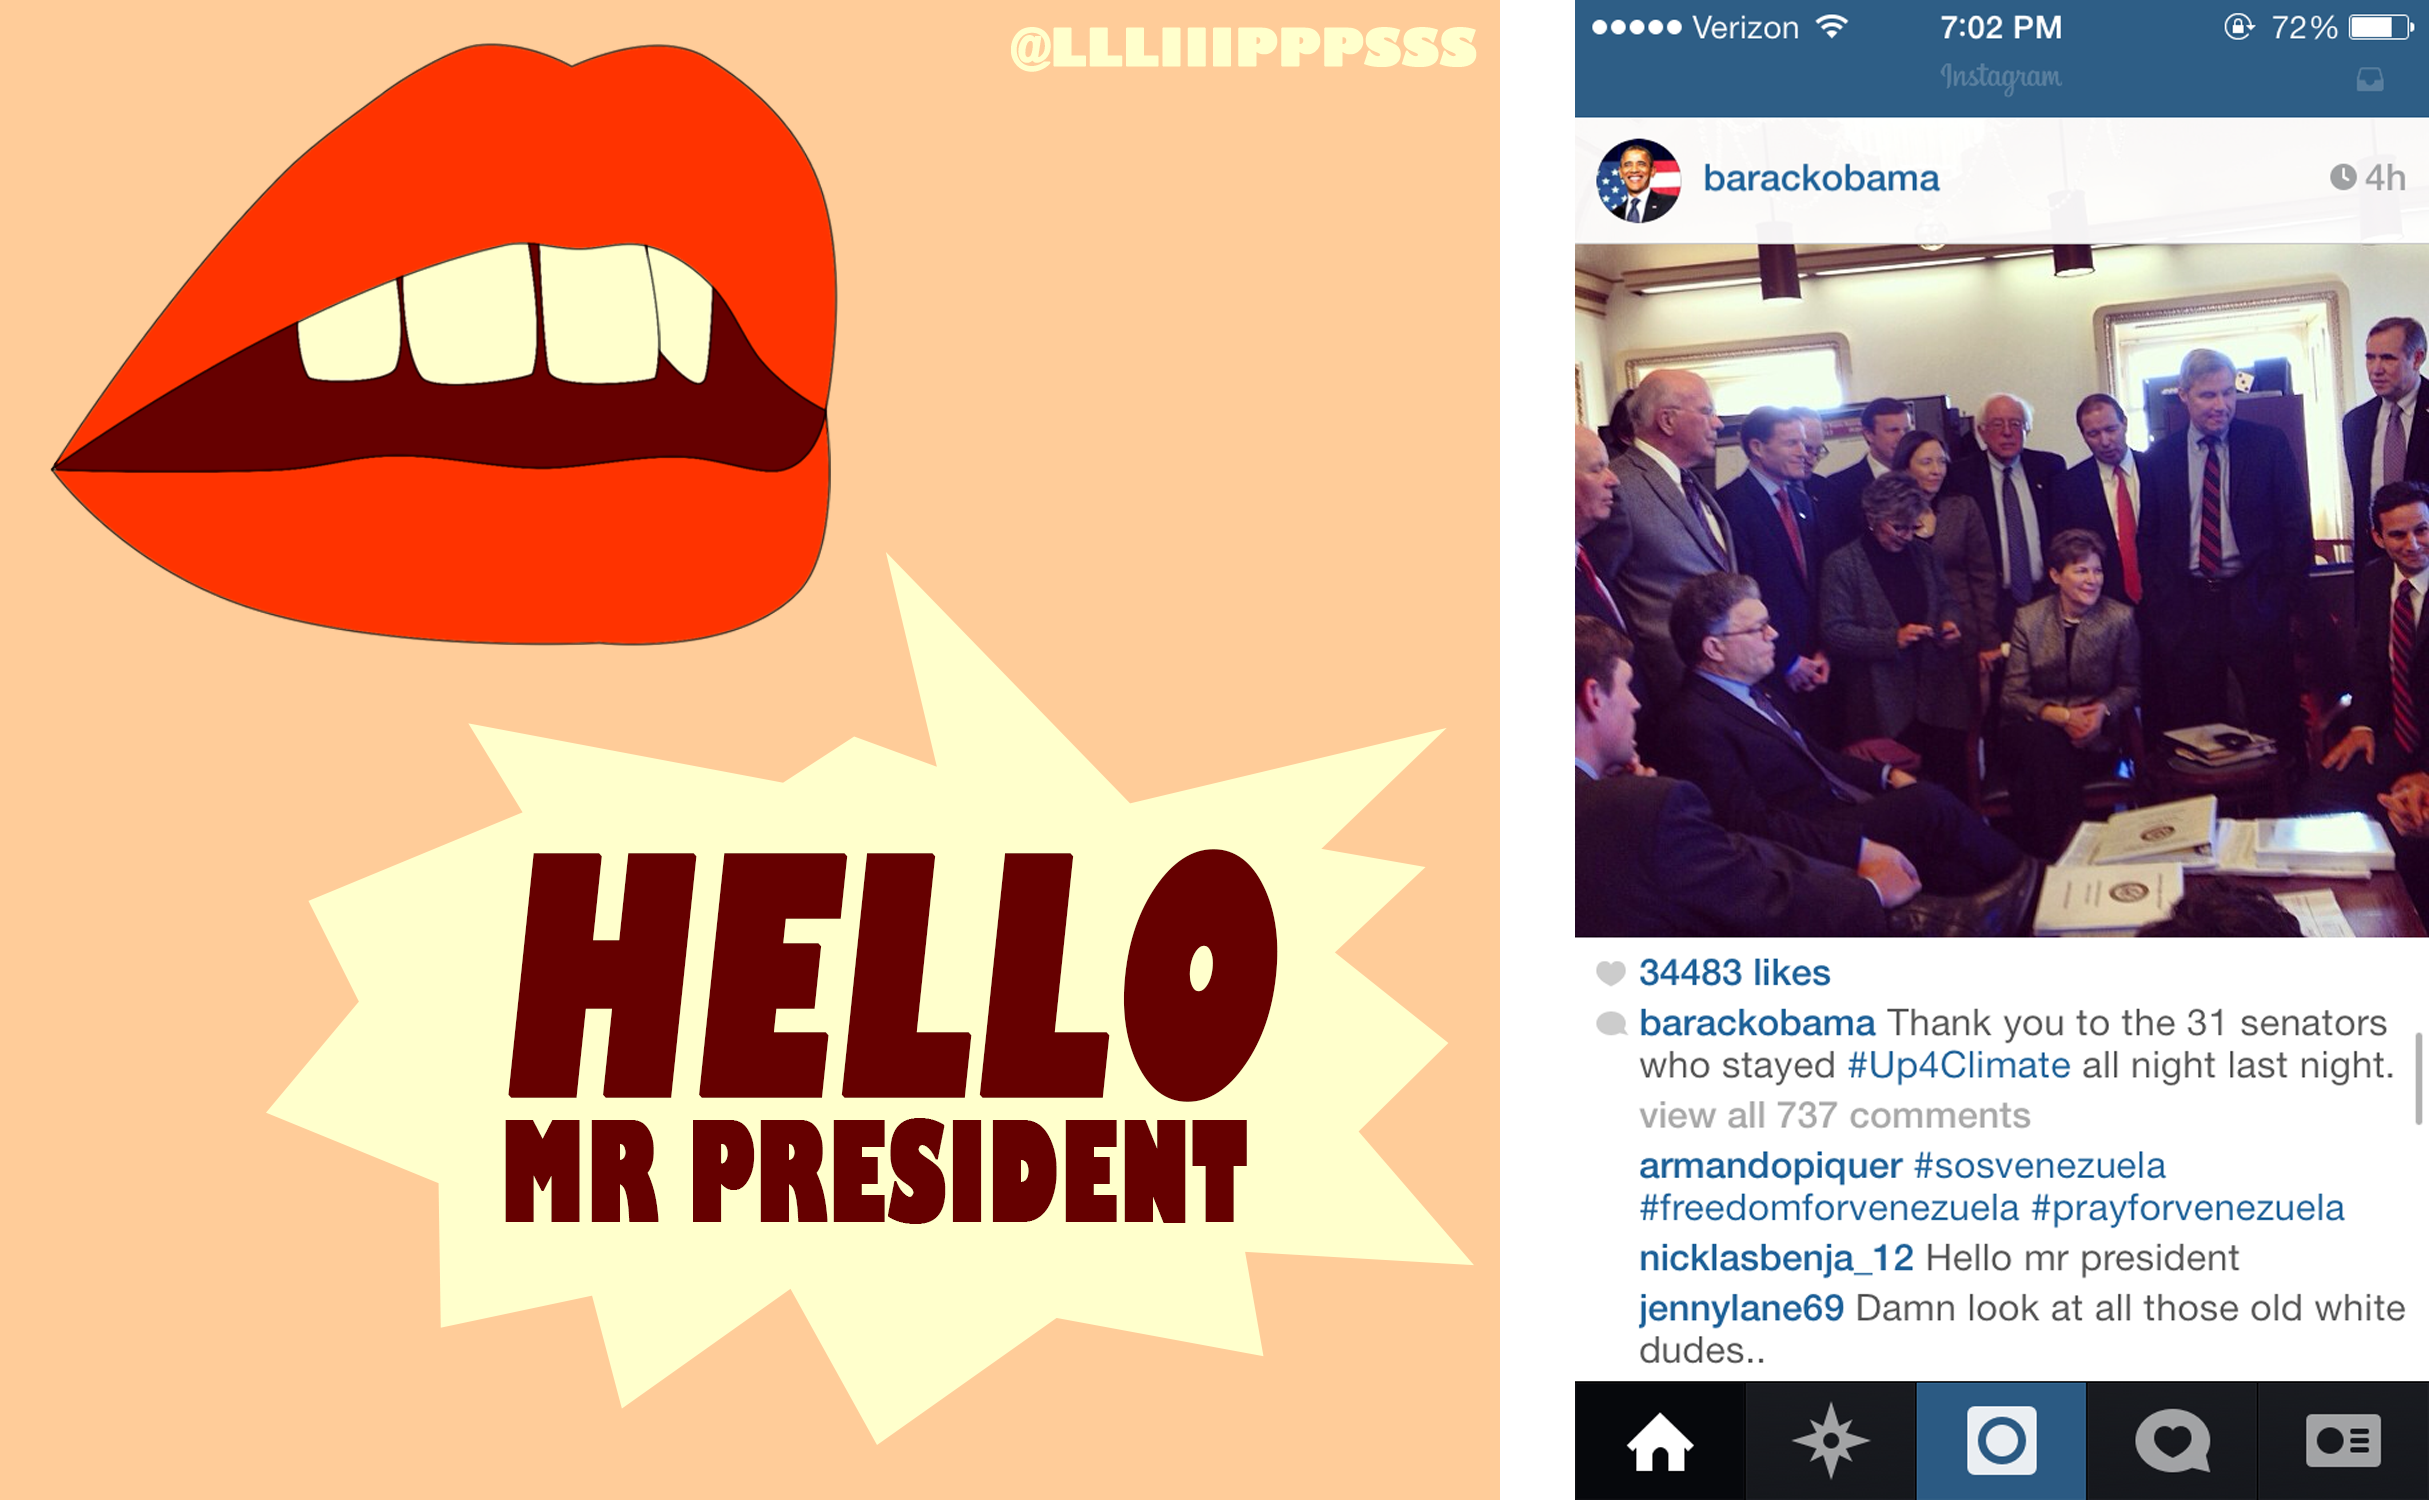
Task: Tap the heart icon beside likes
Action: point(1610,972)
